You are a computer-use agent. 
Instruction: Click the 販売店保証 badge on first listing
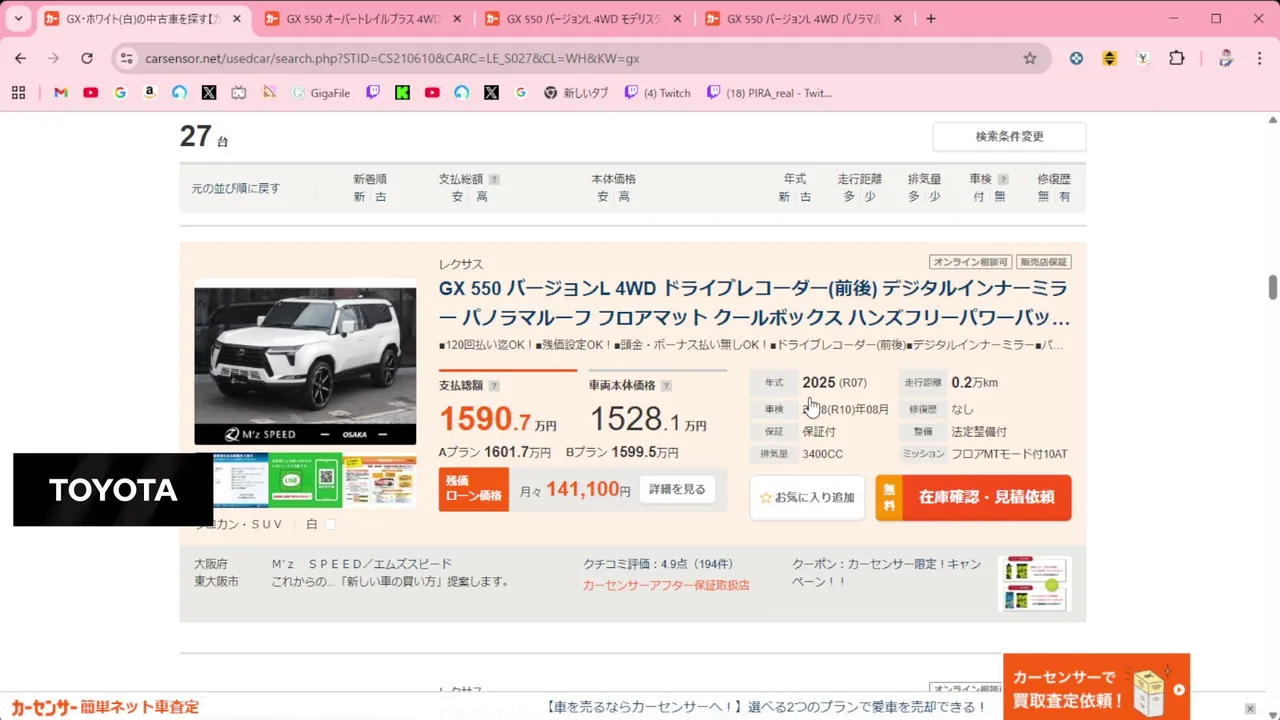(x=1044, y=262)
